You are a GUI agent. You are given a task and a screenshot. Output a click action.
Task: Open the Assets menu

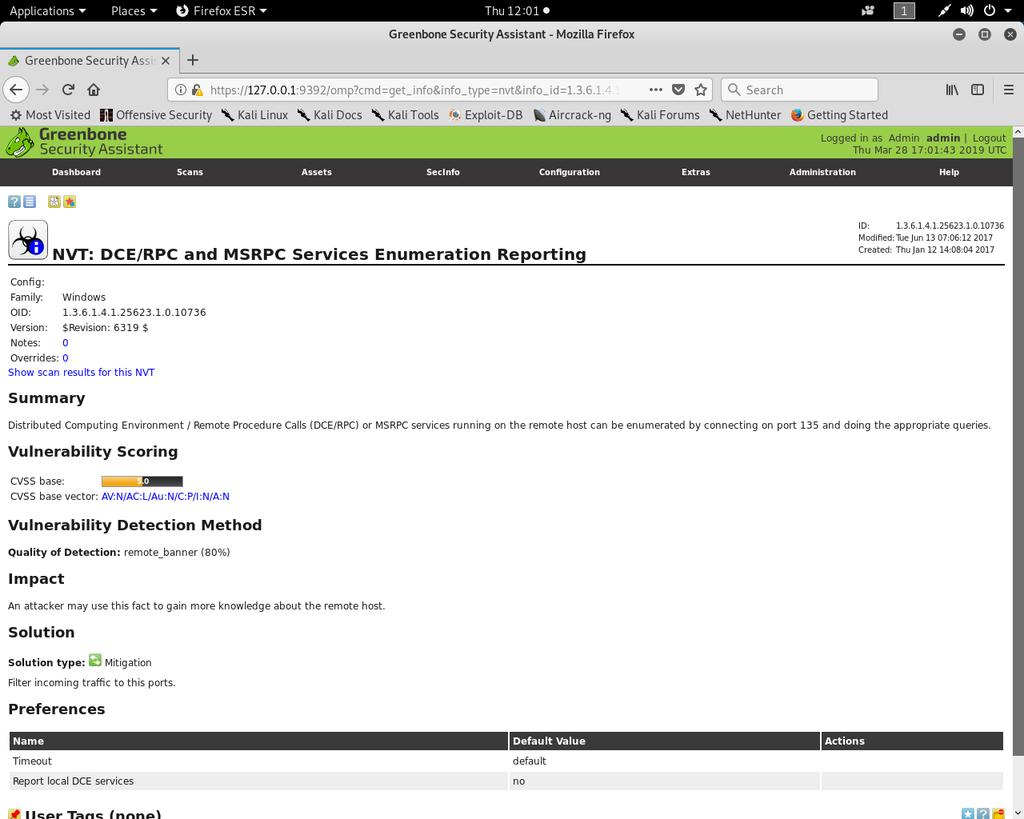coord(316,172)
